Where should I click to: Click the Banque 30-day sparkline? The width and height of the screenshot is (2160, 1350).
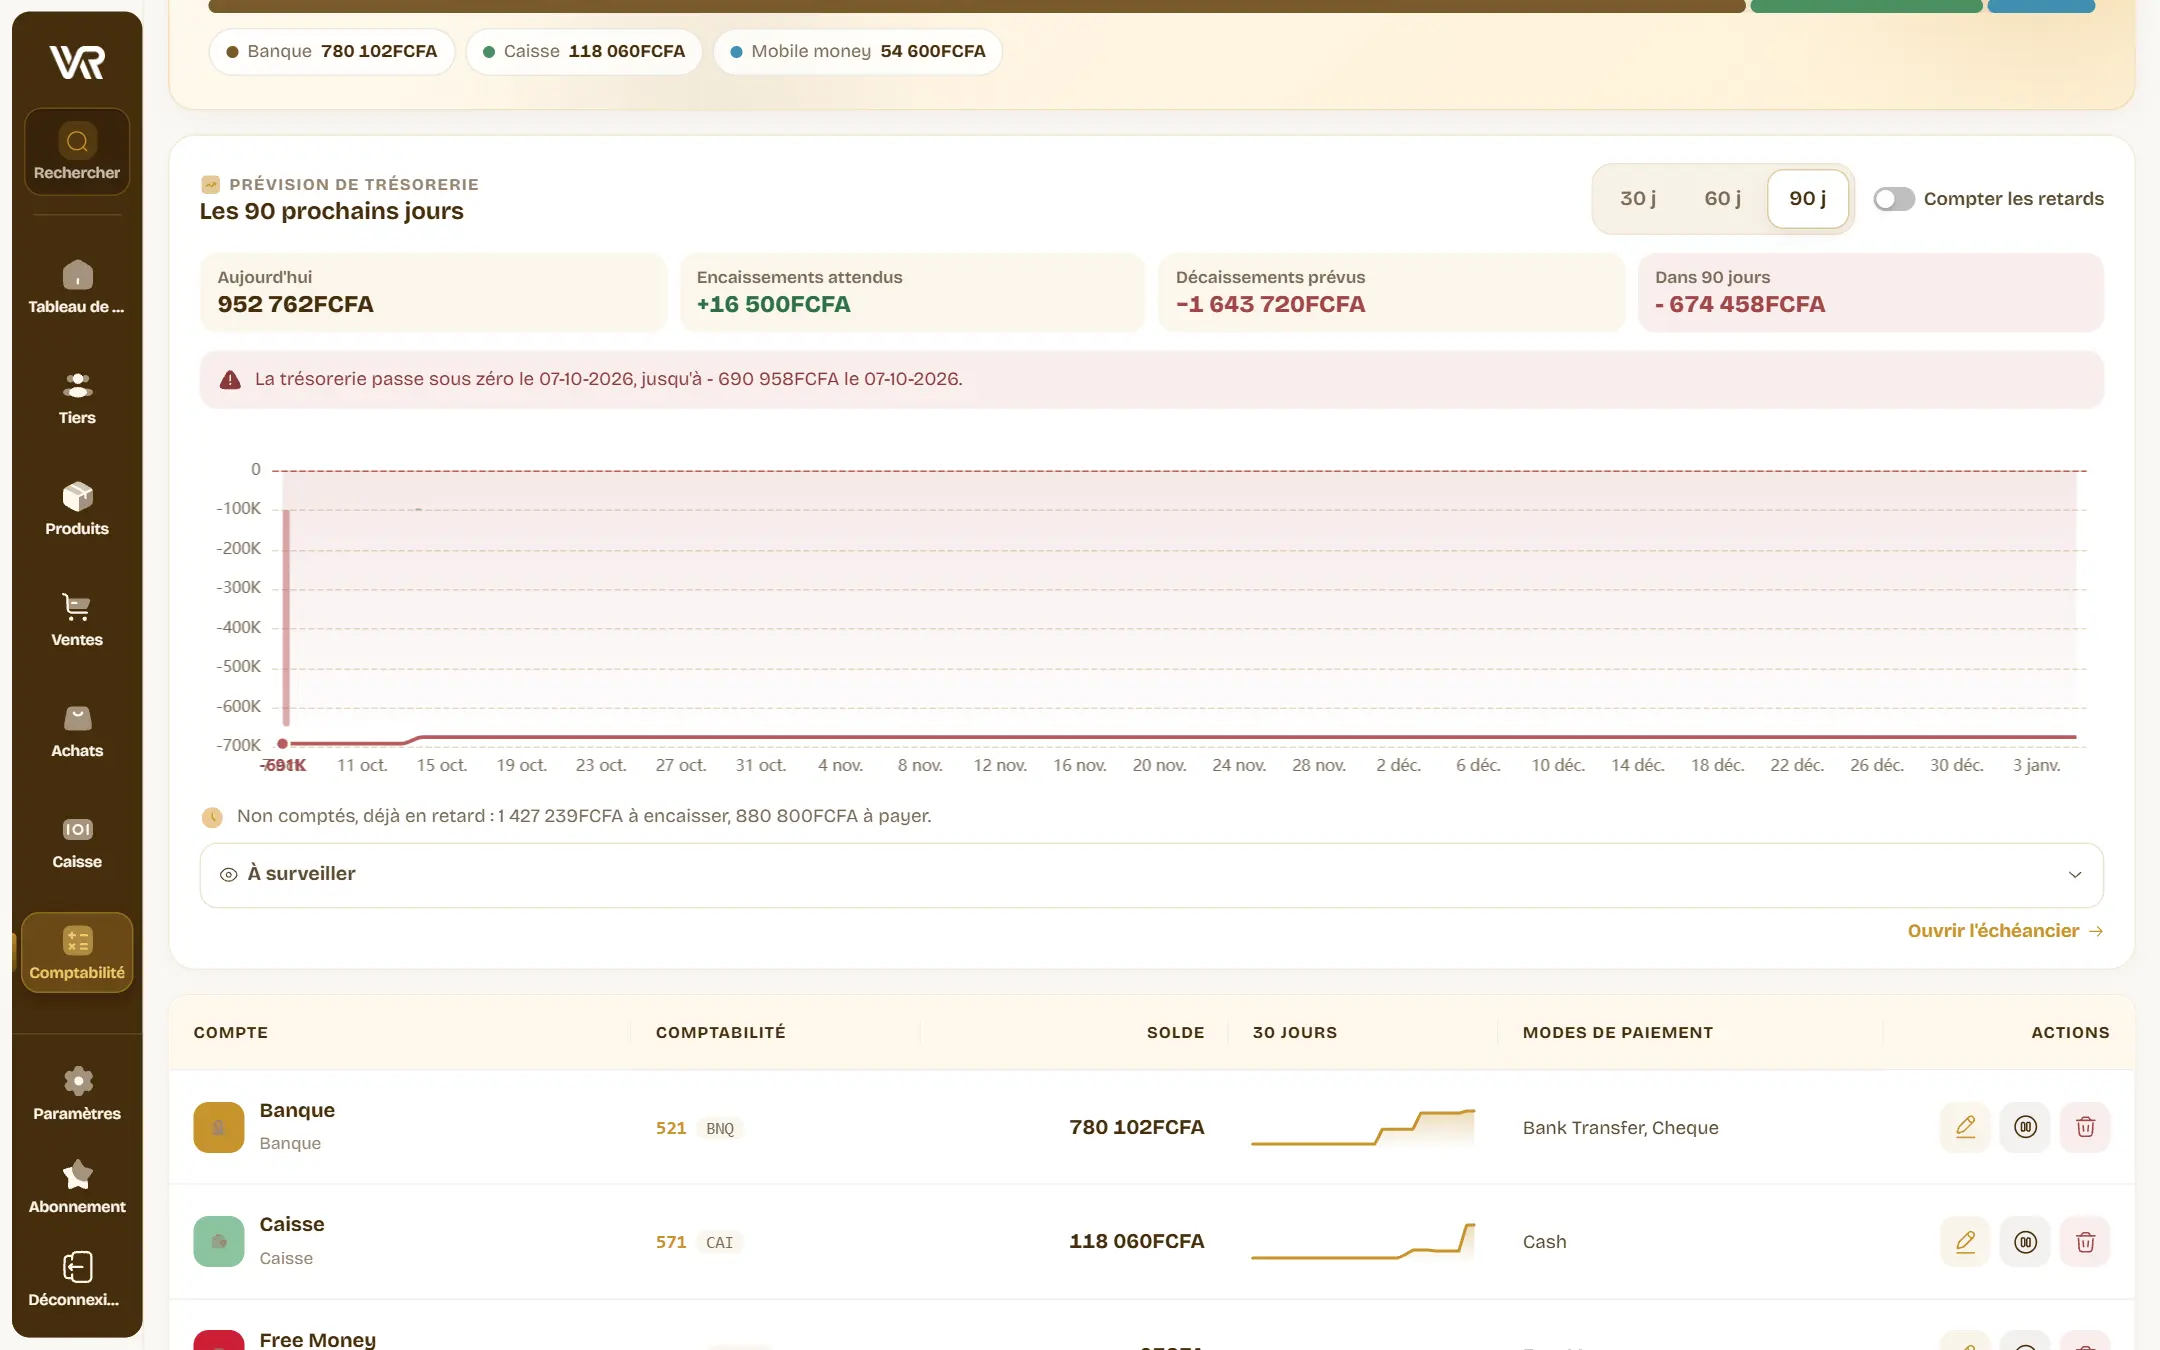pos(1363,1127)
